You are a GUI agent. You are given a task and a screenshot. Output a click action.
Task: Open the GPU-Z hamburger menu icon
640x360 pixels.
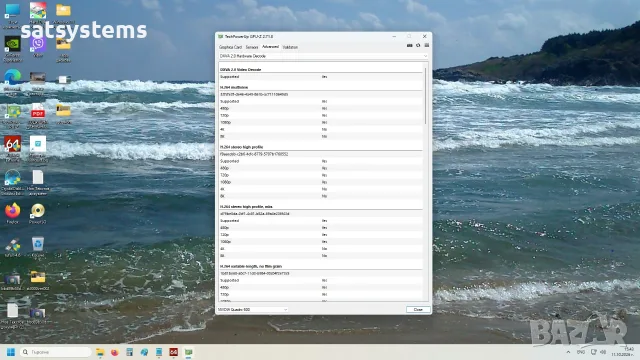[x=427, y=46]
